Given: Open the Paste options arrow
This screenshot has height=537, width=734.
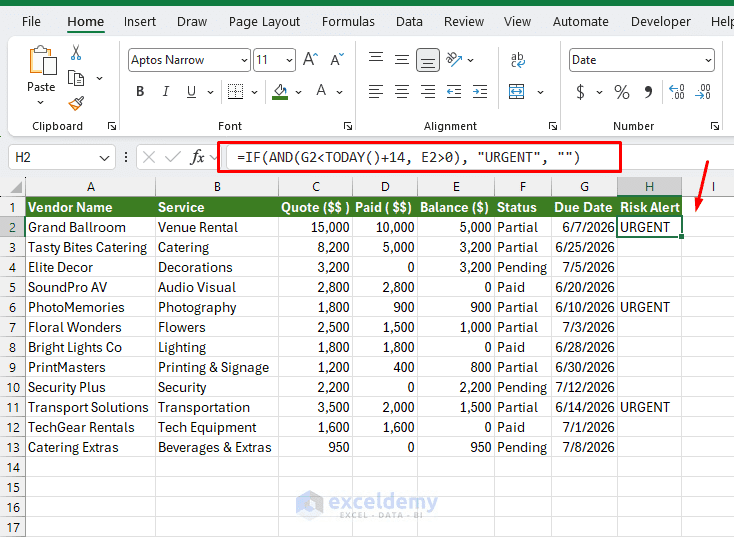Looking at the screenshot, I should [41, 103].
